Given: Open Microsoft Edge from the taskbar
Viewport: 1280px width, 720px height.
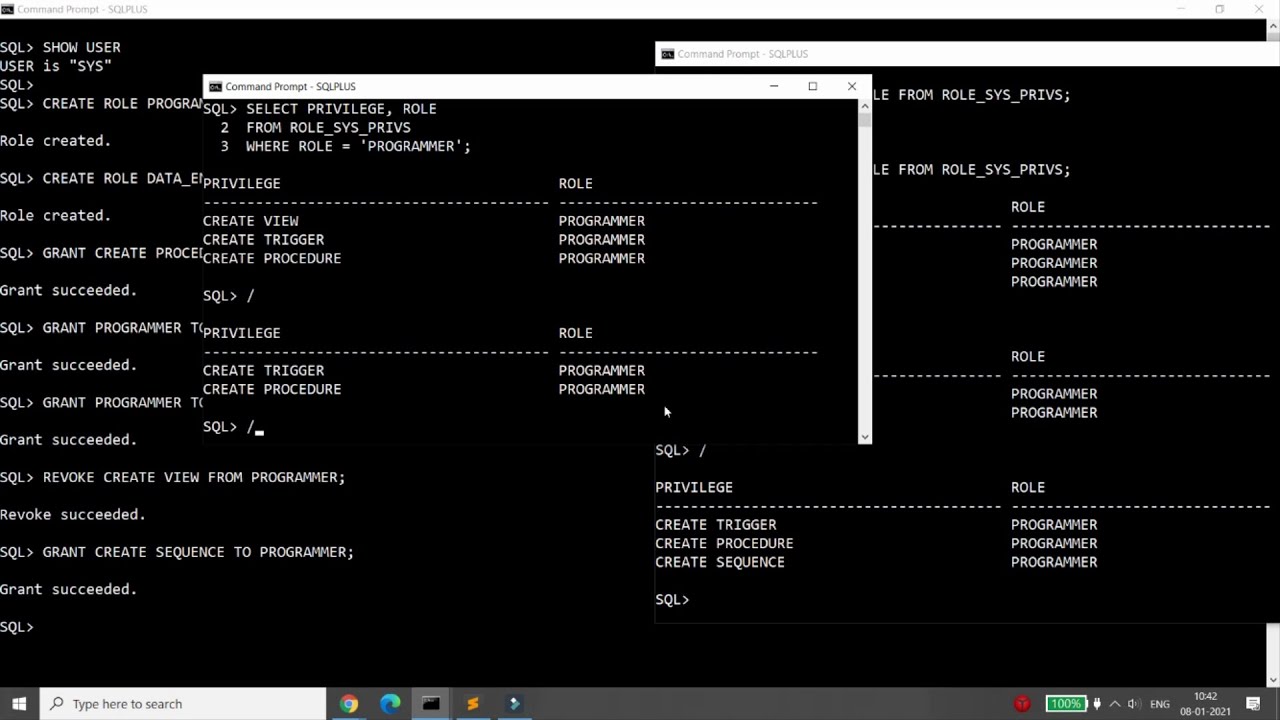Looking at the screenshot, I should tap(390, 704).
